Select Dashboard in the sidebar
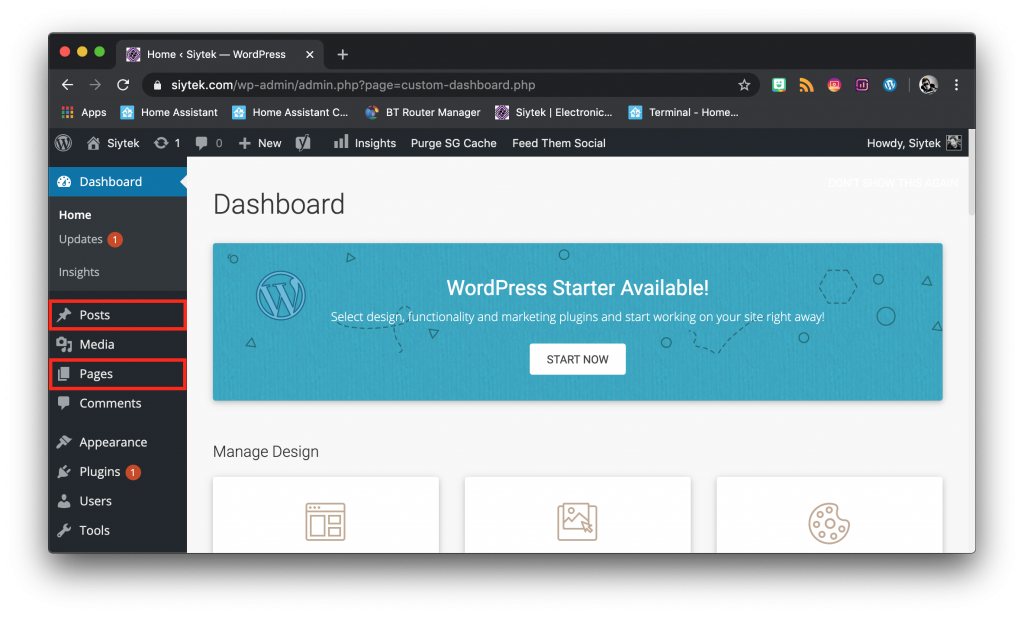 pos(118,182)
